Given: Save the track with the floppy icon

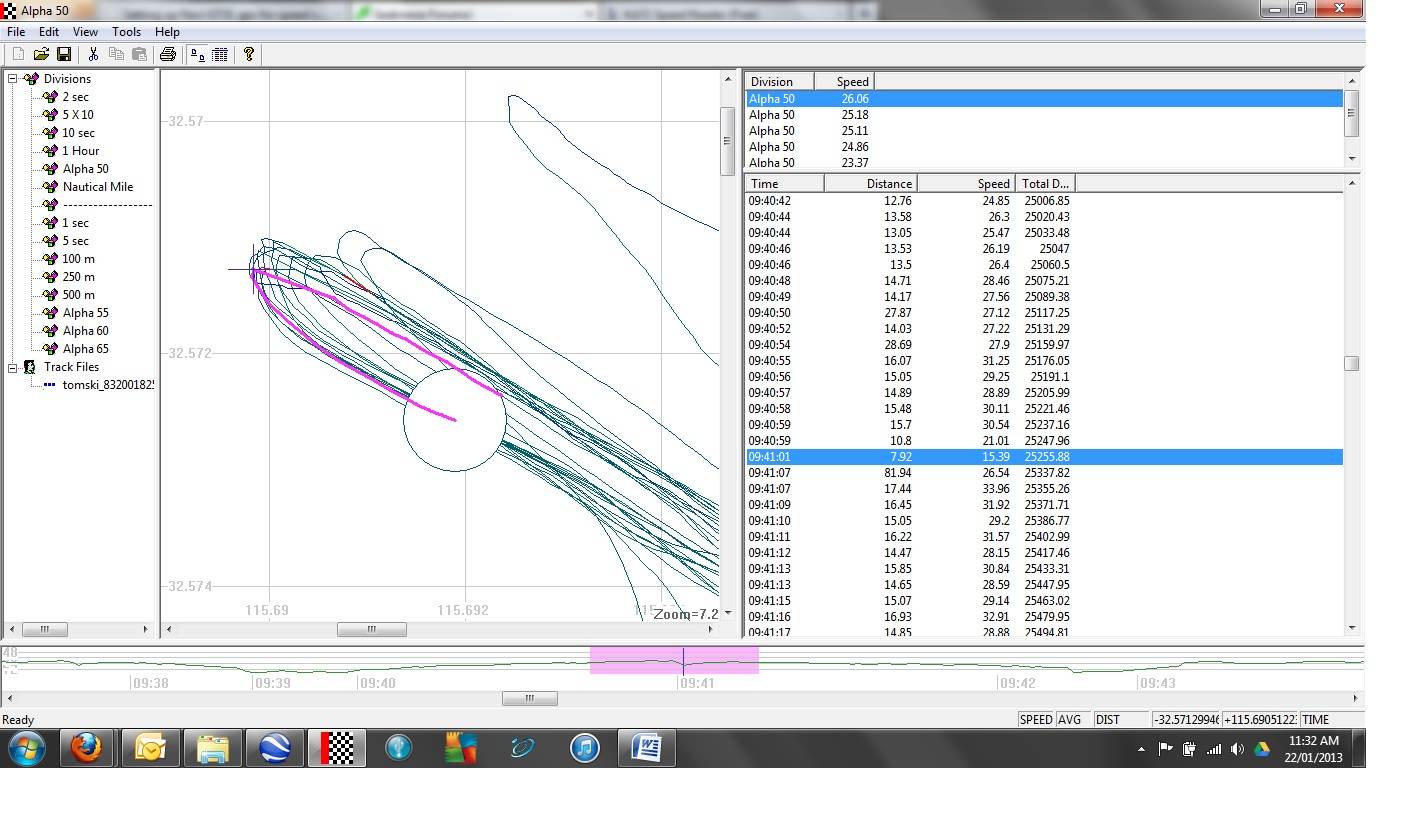Looking at the screenshot, I should [x=63, y=54].
